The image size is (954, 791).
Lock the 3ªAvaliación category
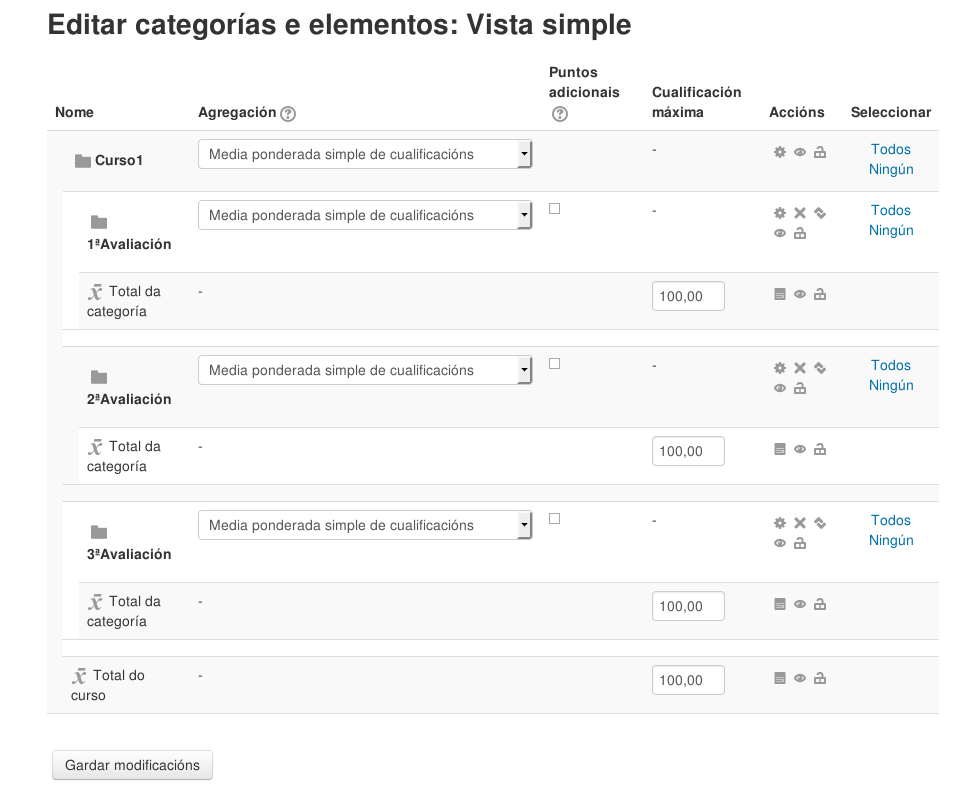click(799, 543)
